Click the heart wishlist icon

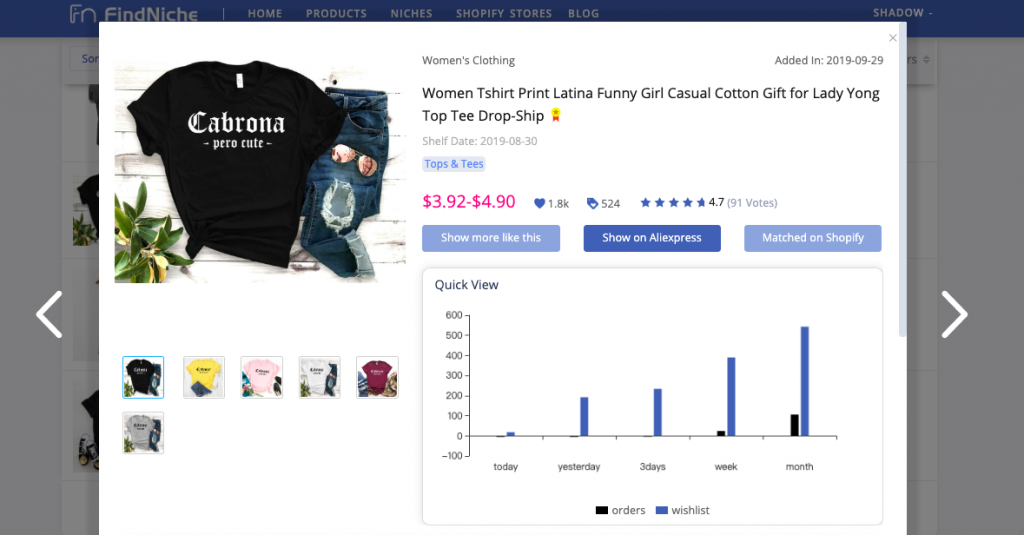tap(540, 203)
